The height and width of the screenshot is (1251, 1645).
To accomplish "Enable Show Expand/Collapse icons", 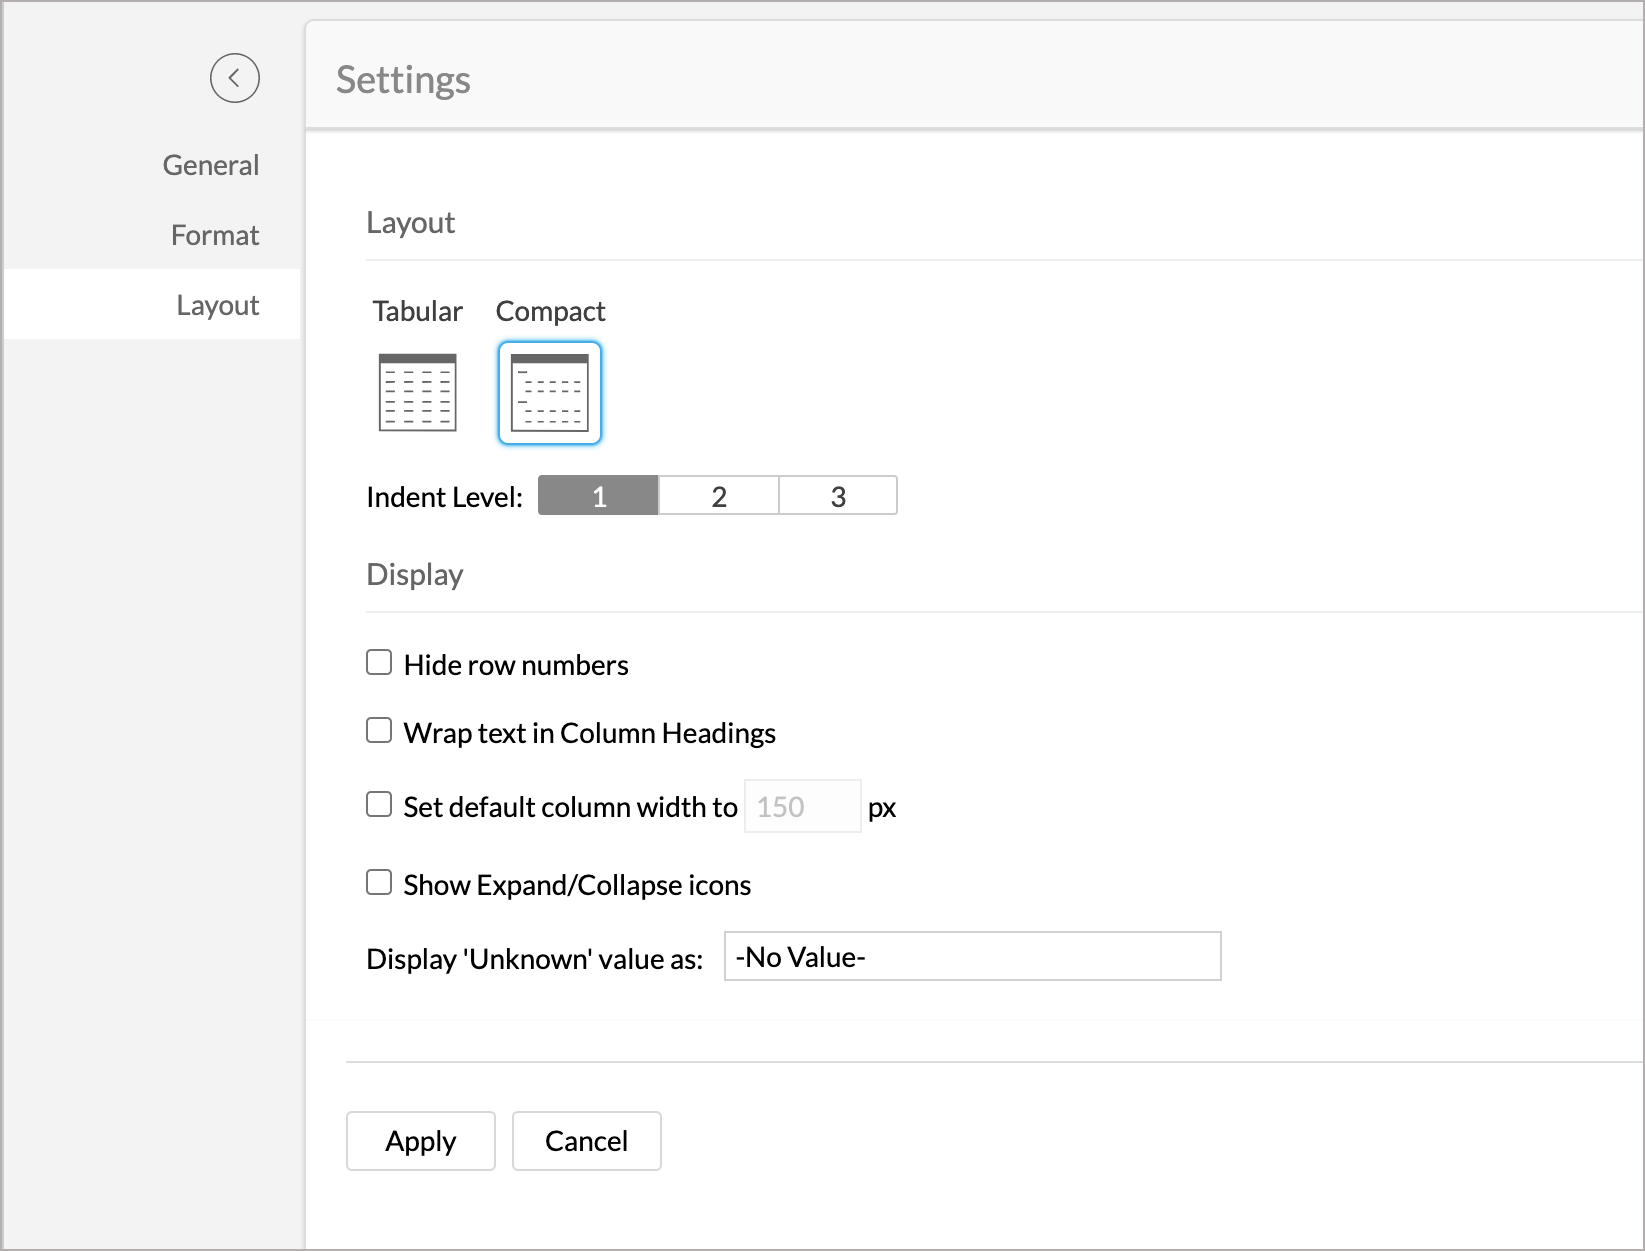I will 379,883.
